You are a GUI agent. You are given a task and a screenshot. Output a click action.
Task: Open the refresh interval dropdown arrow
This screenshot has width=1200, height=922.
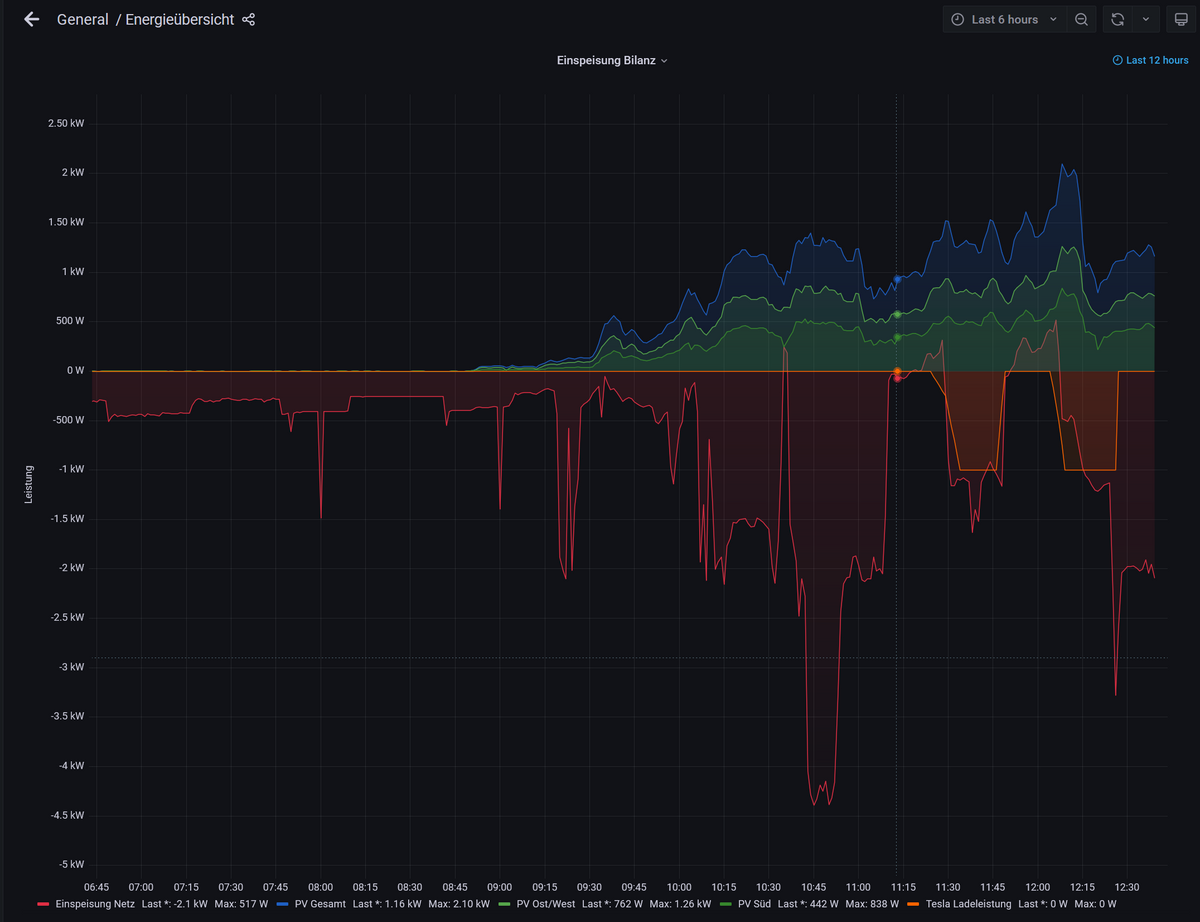click(x=1145, y=19)
